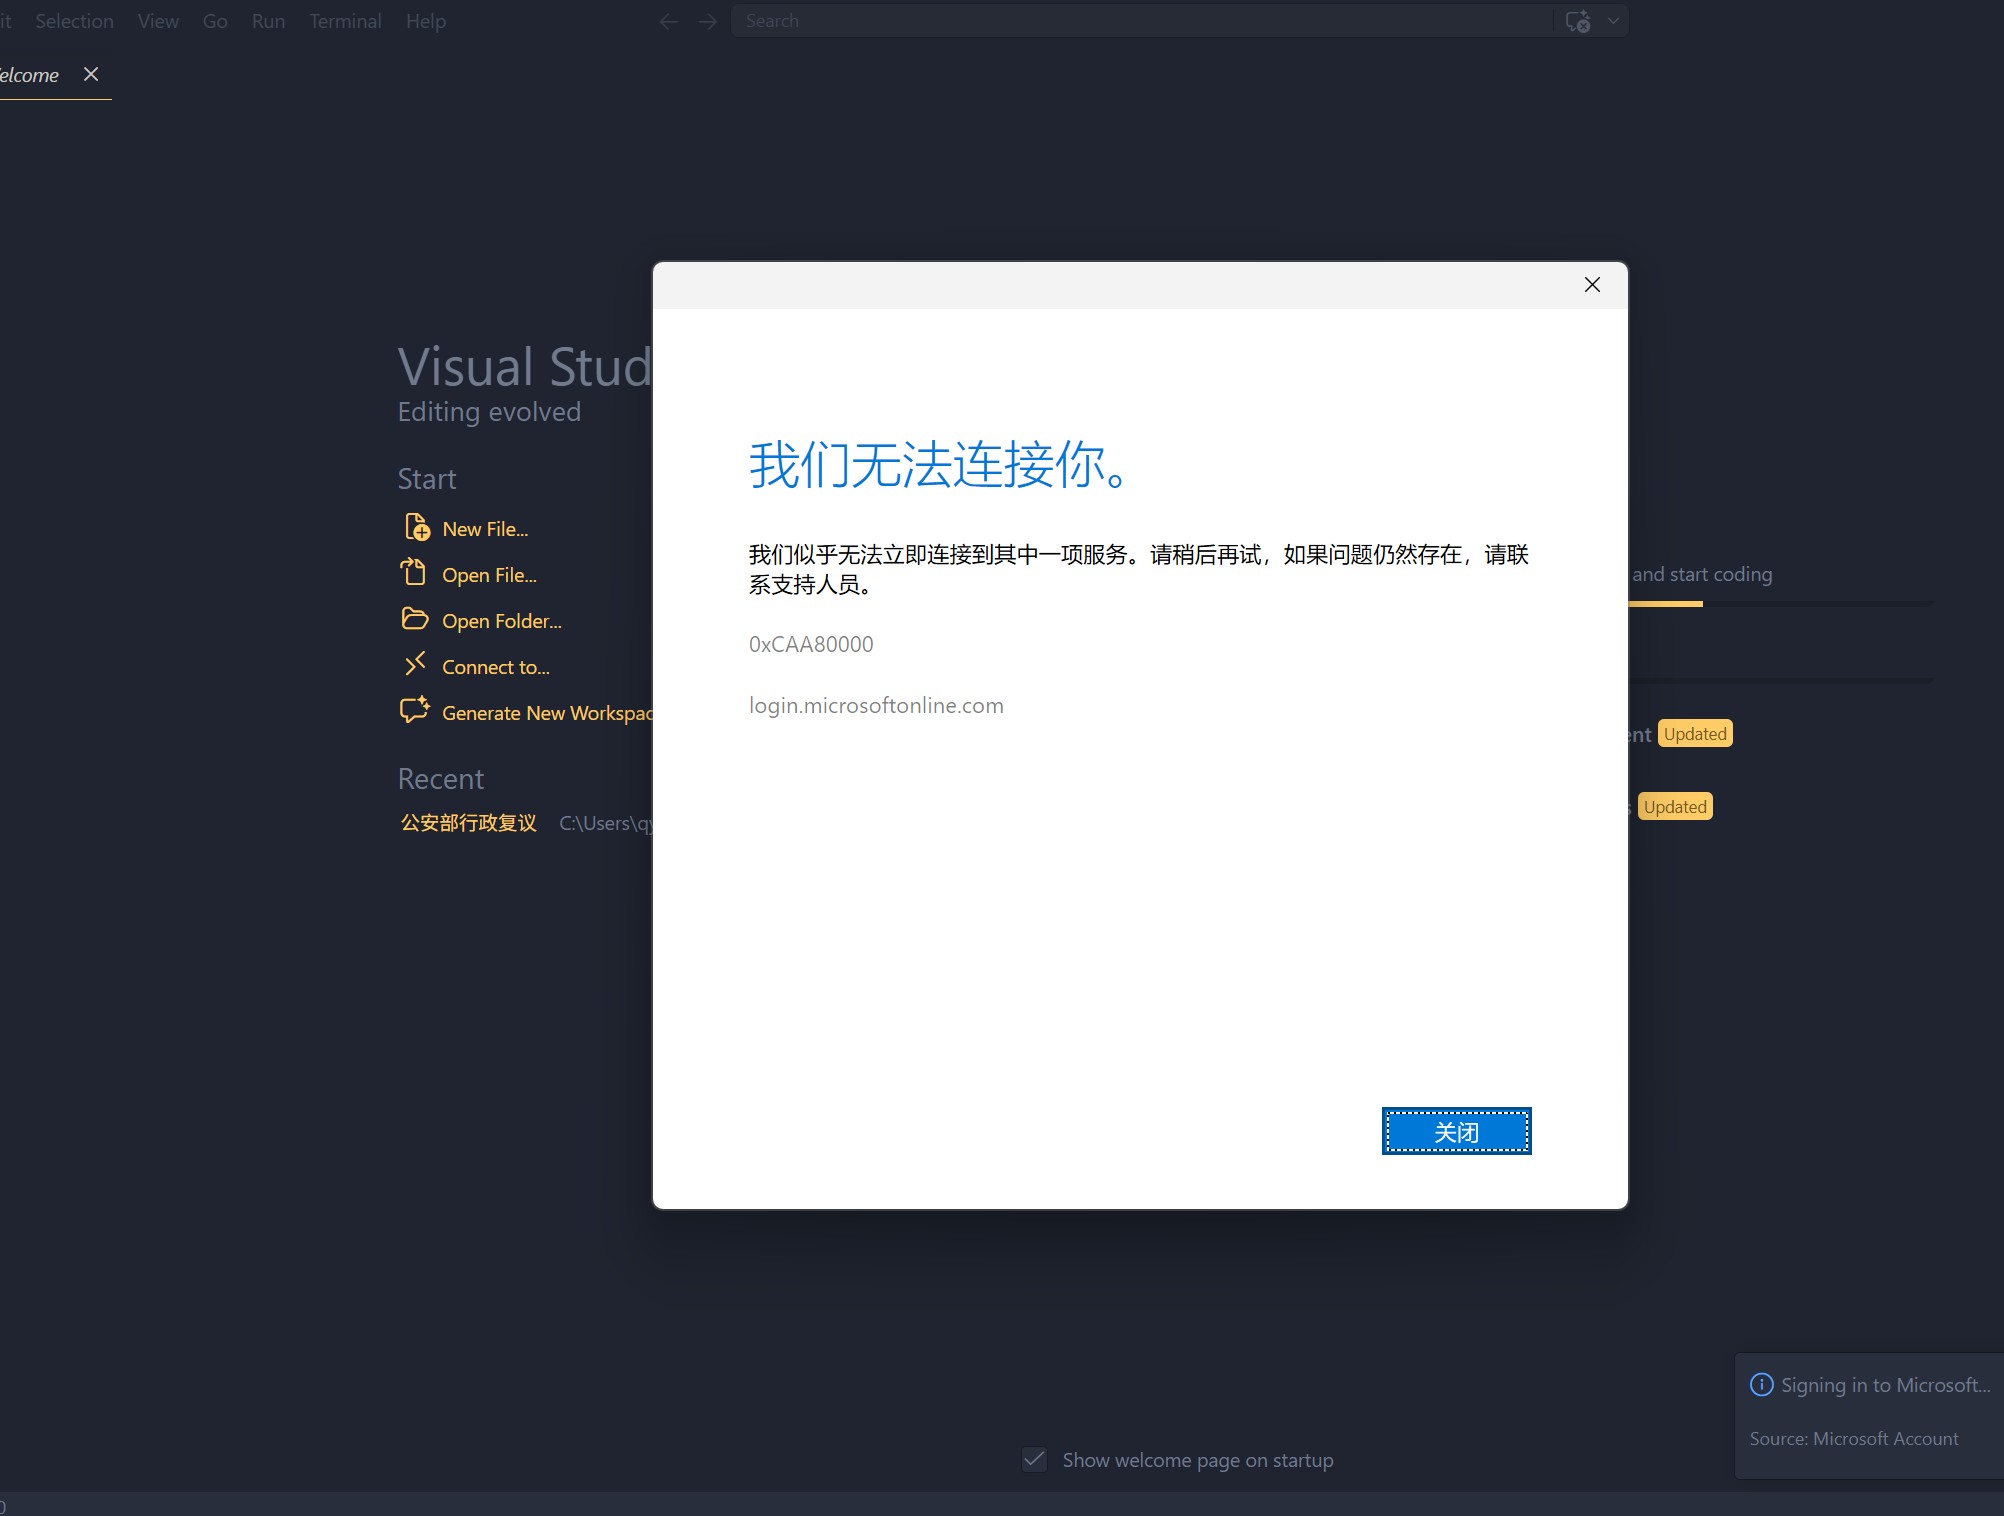
Task: Click the walkthrough progress bar
Action: [1780, 604]
